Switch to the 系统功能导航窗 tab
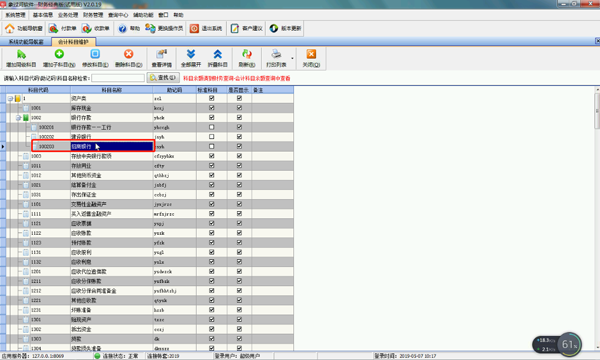Image resolution: width=600 pixels, height=360 pixels. pos(26,42)
